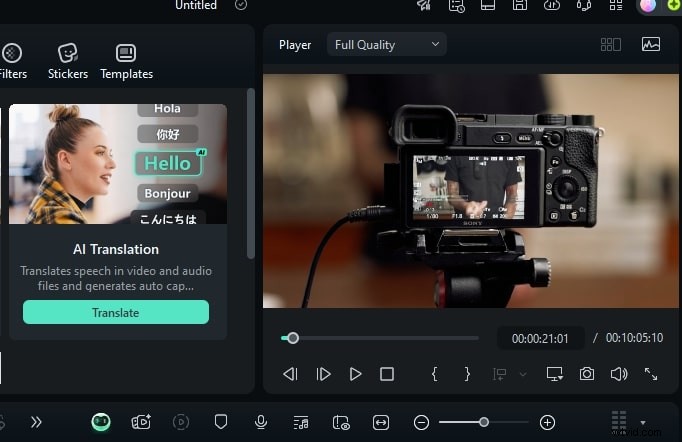
Task: Open the video scopes waveform icon
Action: pos(651,44)
